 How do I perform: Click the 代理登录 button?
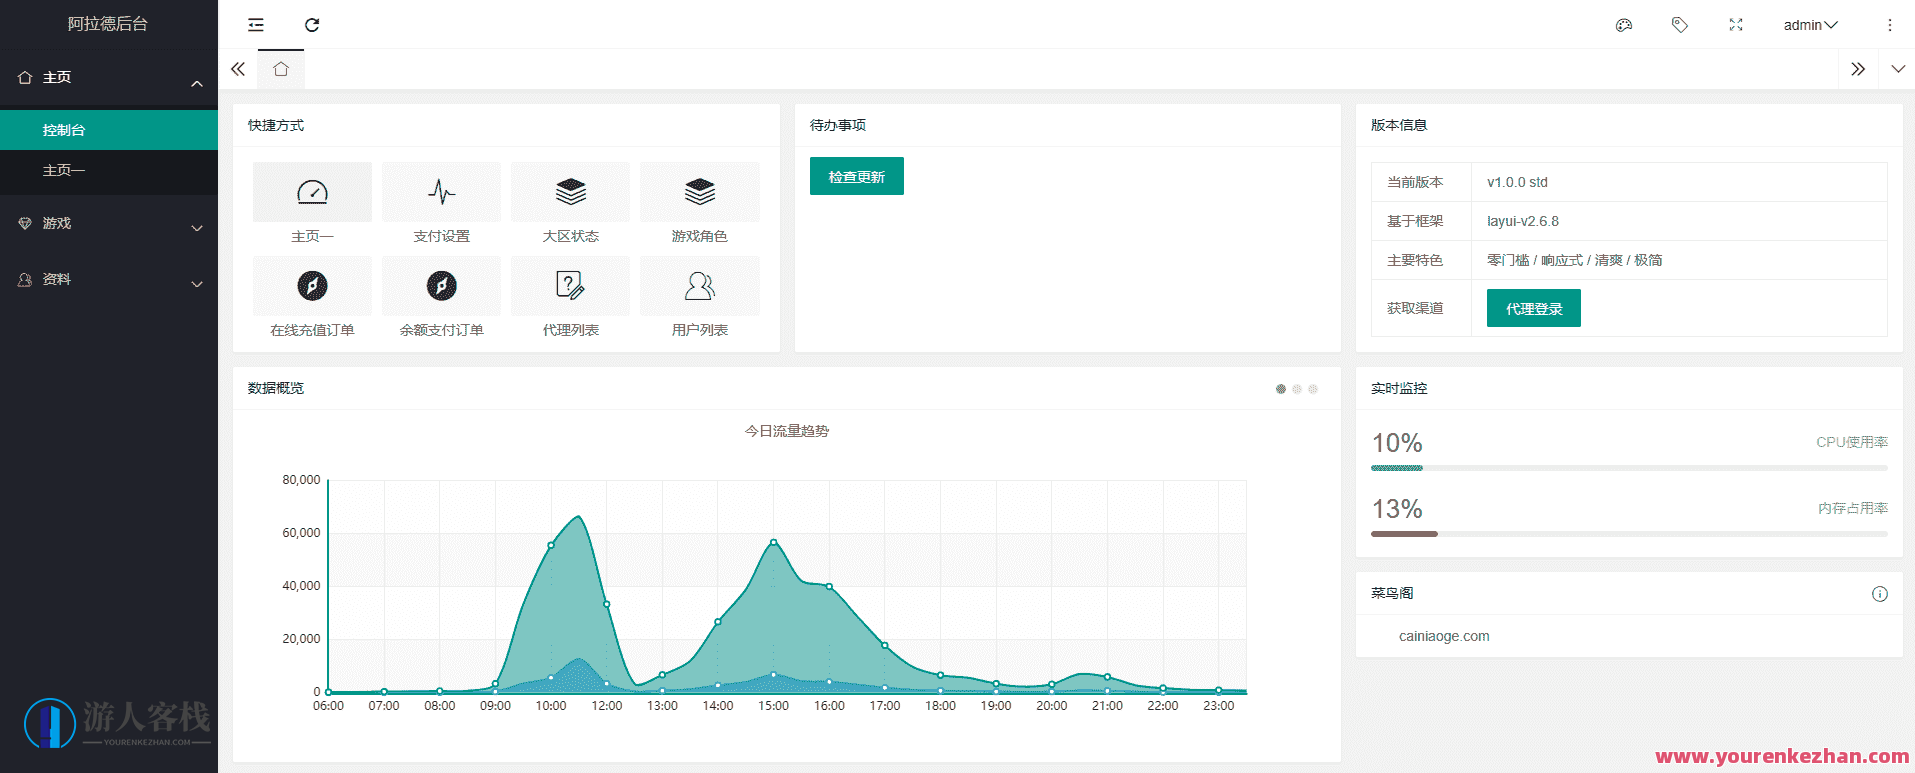pyautogui.click(x=1533, y=309)
